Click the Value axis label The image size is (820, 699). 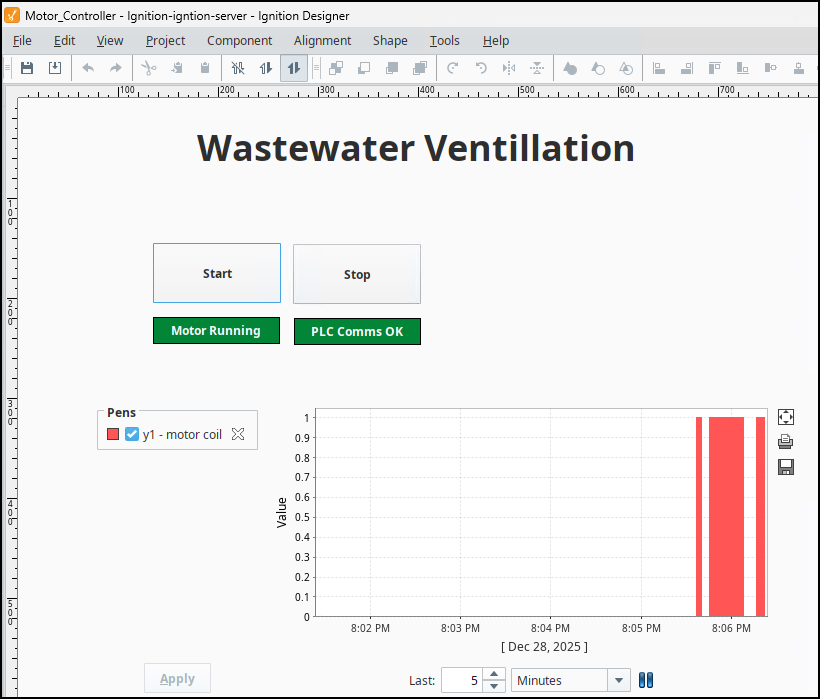[x=281, y=512]
